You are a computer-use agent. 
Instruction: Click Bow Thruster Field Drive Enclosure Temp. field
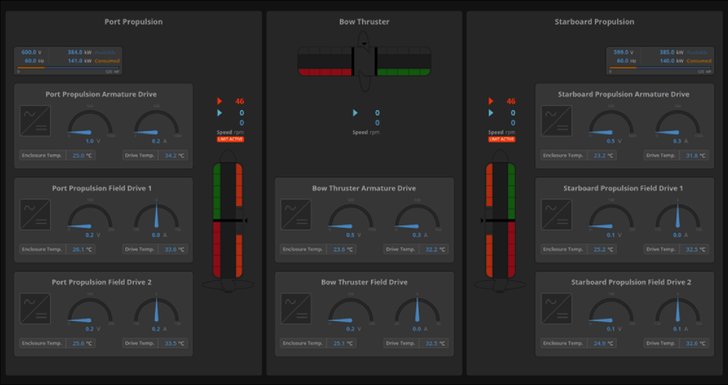click(x=318, y=343)
